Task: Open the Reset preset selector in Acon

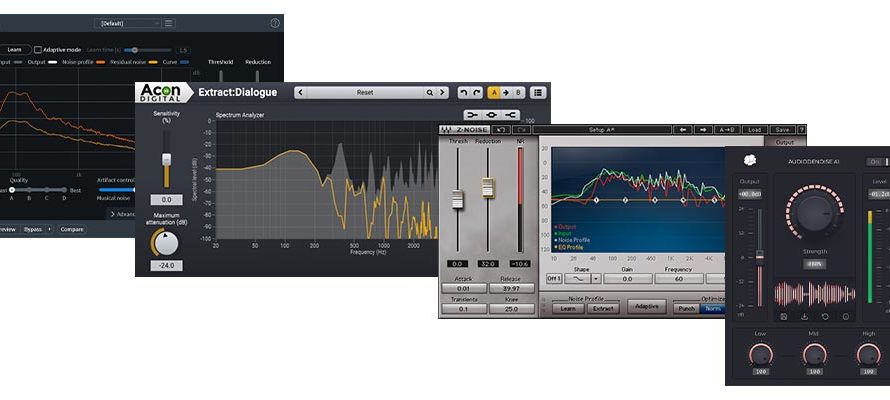Action: pyautogui.click(x=365, y=92)
